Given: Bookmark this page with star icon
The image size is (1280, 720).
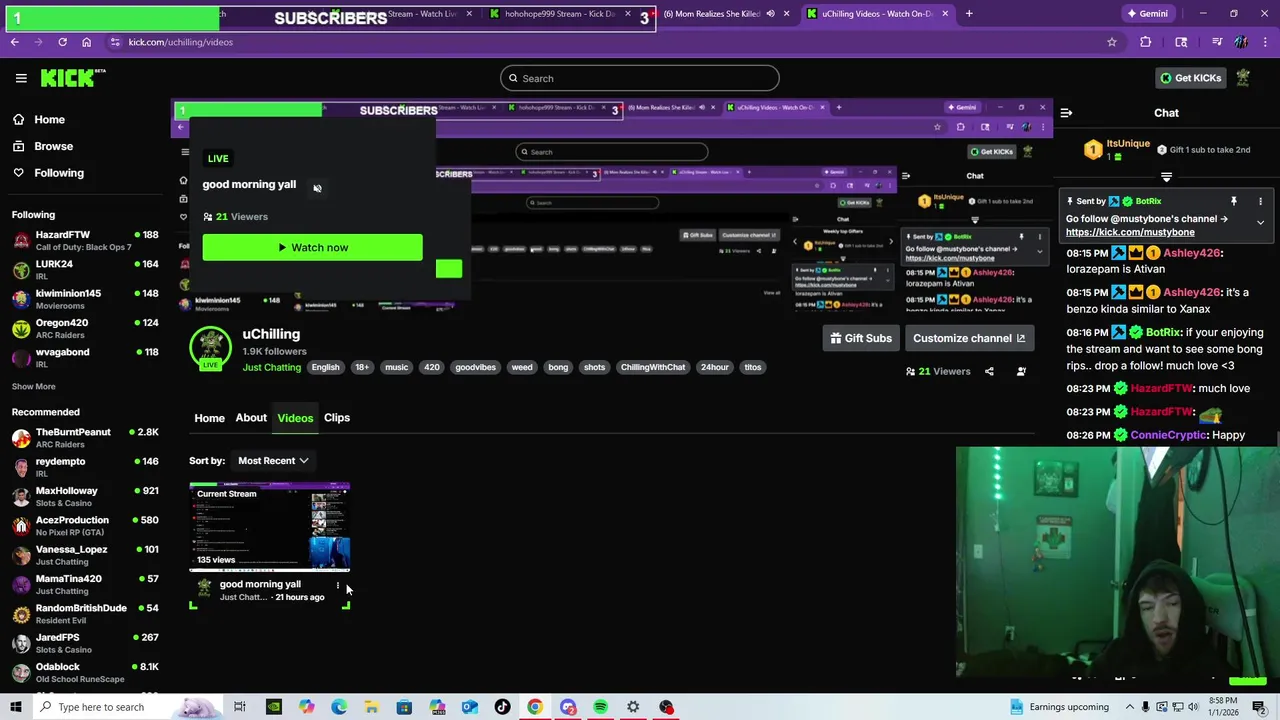Looking at the screenshot, I should pyautogui.click(x=1111, y=42).
